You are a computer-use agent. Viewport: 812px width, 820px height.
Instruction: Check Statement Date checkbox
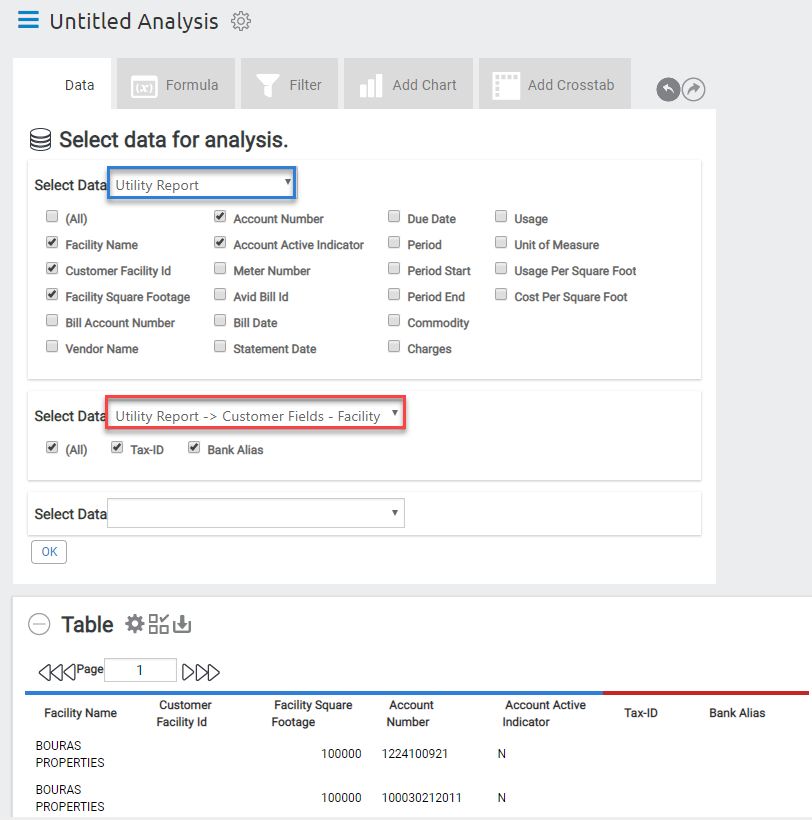(x=220, y=346)
